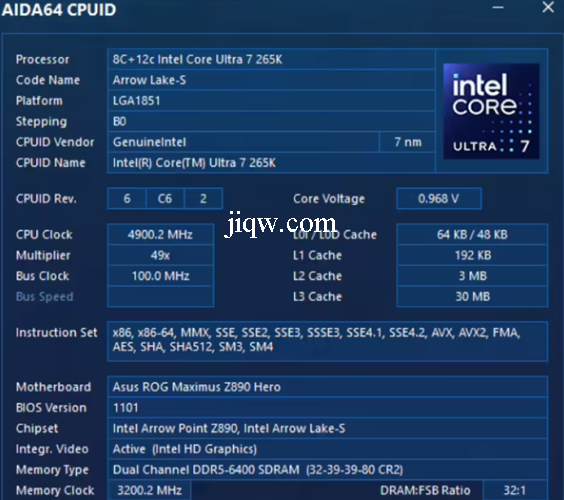Click the Chipset value 'Intel Arrow Point Z890'
This screenshot has width=564, height=500.
(328, 428)
